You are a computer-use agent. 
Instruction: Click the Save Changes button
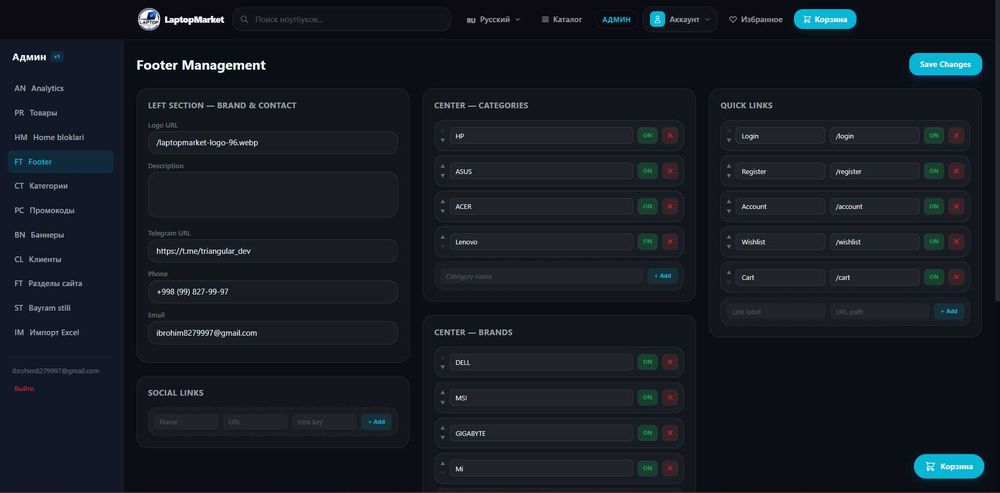(945, 64)
